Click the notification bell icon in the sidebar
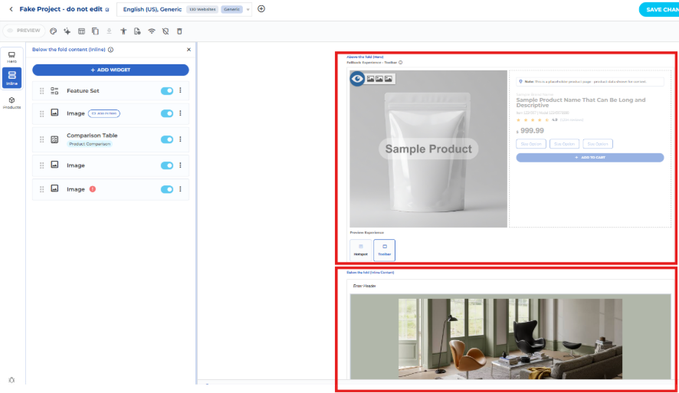Image resolution: width=679 pixels, height=393 pixels. coord(12,380)
